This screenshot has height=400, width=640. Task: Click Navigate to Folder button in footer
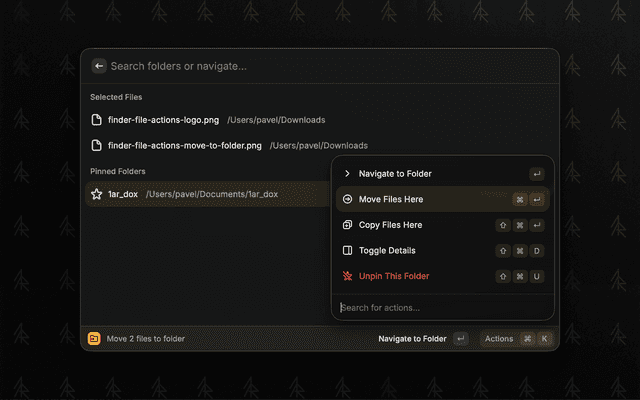tap(412, 339)
